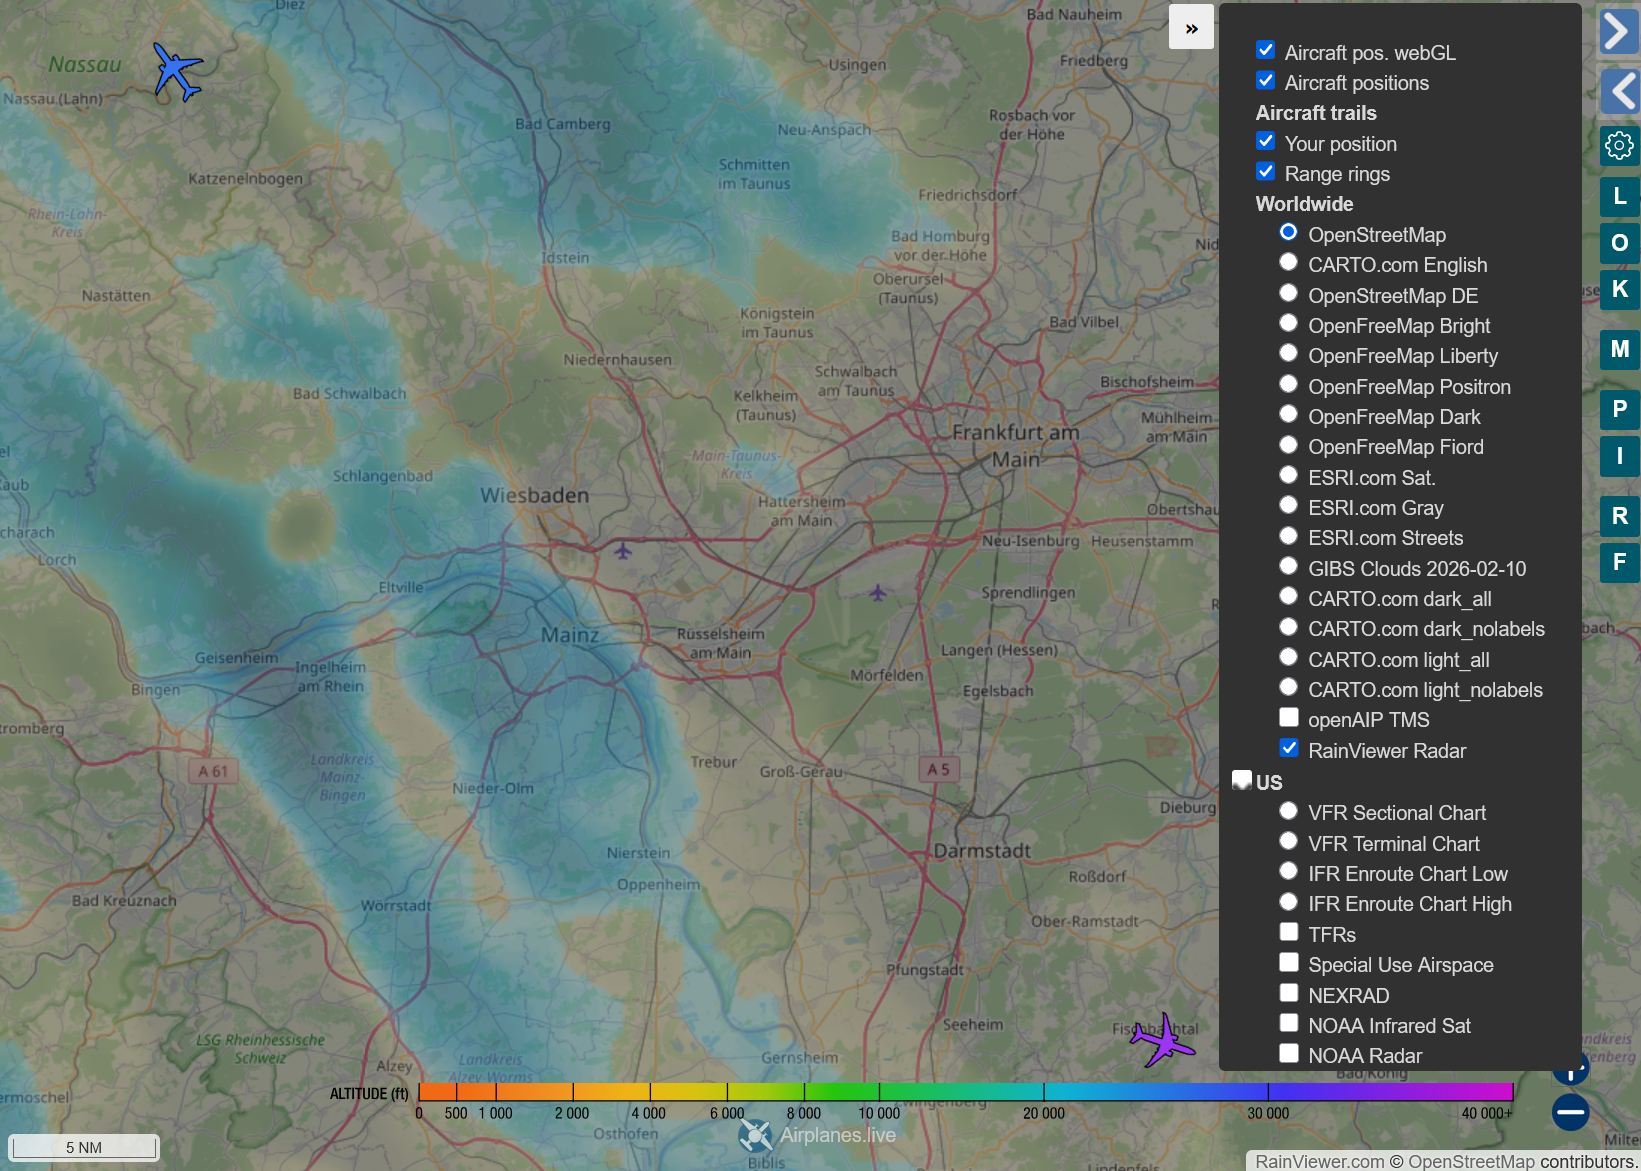Select the ESRI.com Sat. base map

tap(1289, 476)
